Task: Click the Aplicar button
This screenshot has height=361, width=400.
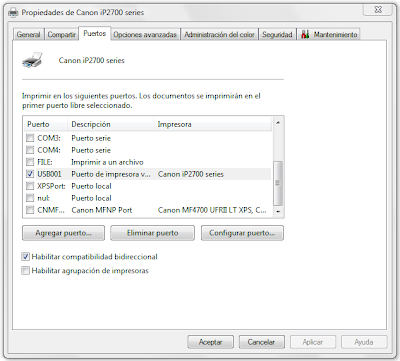Action: [313, 342]
